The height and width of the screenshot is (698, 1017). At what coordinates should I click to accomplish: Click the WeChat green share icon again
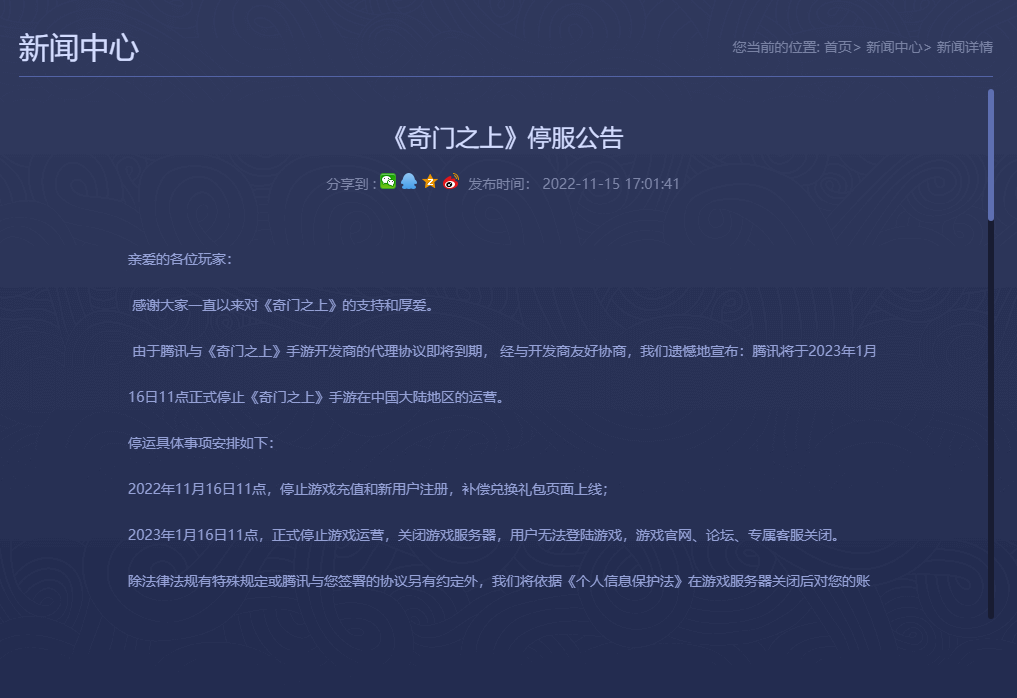click(x=388, y=181)
